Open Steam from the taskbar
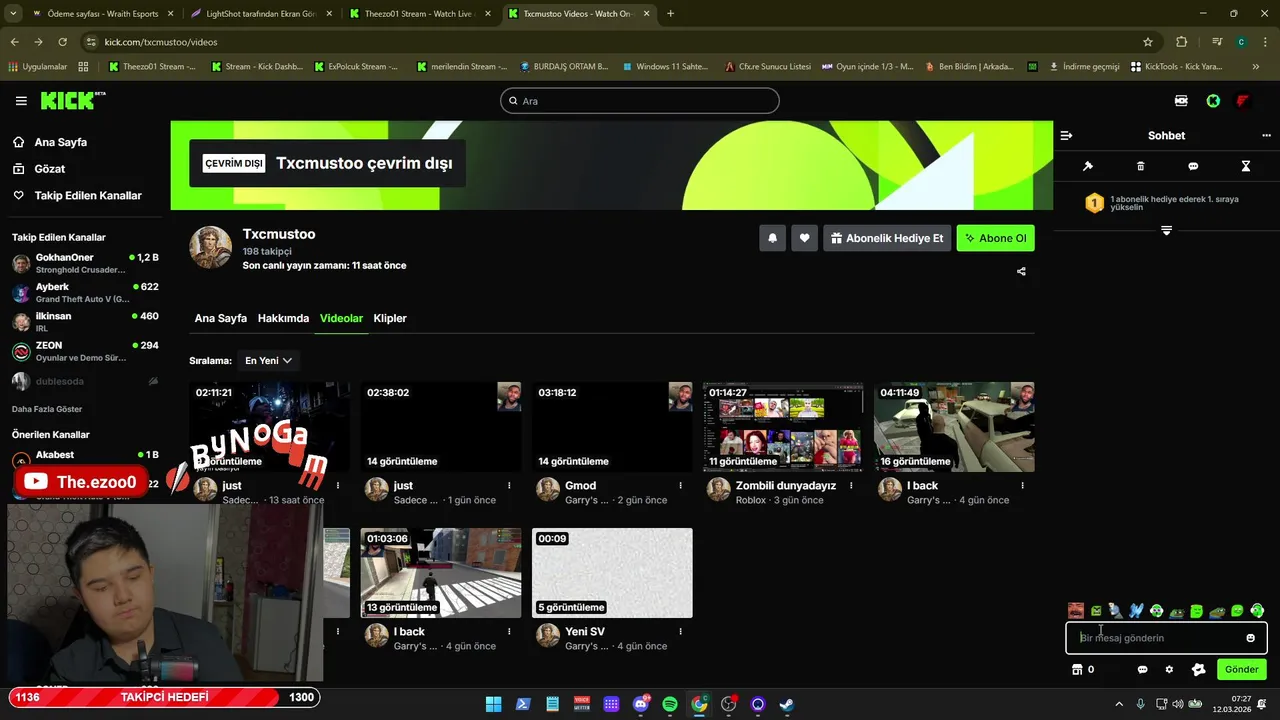Viewport: 1280px width, 720px height. pyautogui.click(x=787, y=704)
